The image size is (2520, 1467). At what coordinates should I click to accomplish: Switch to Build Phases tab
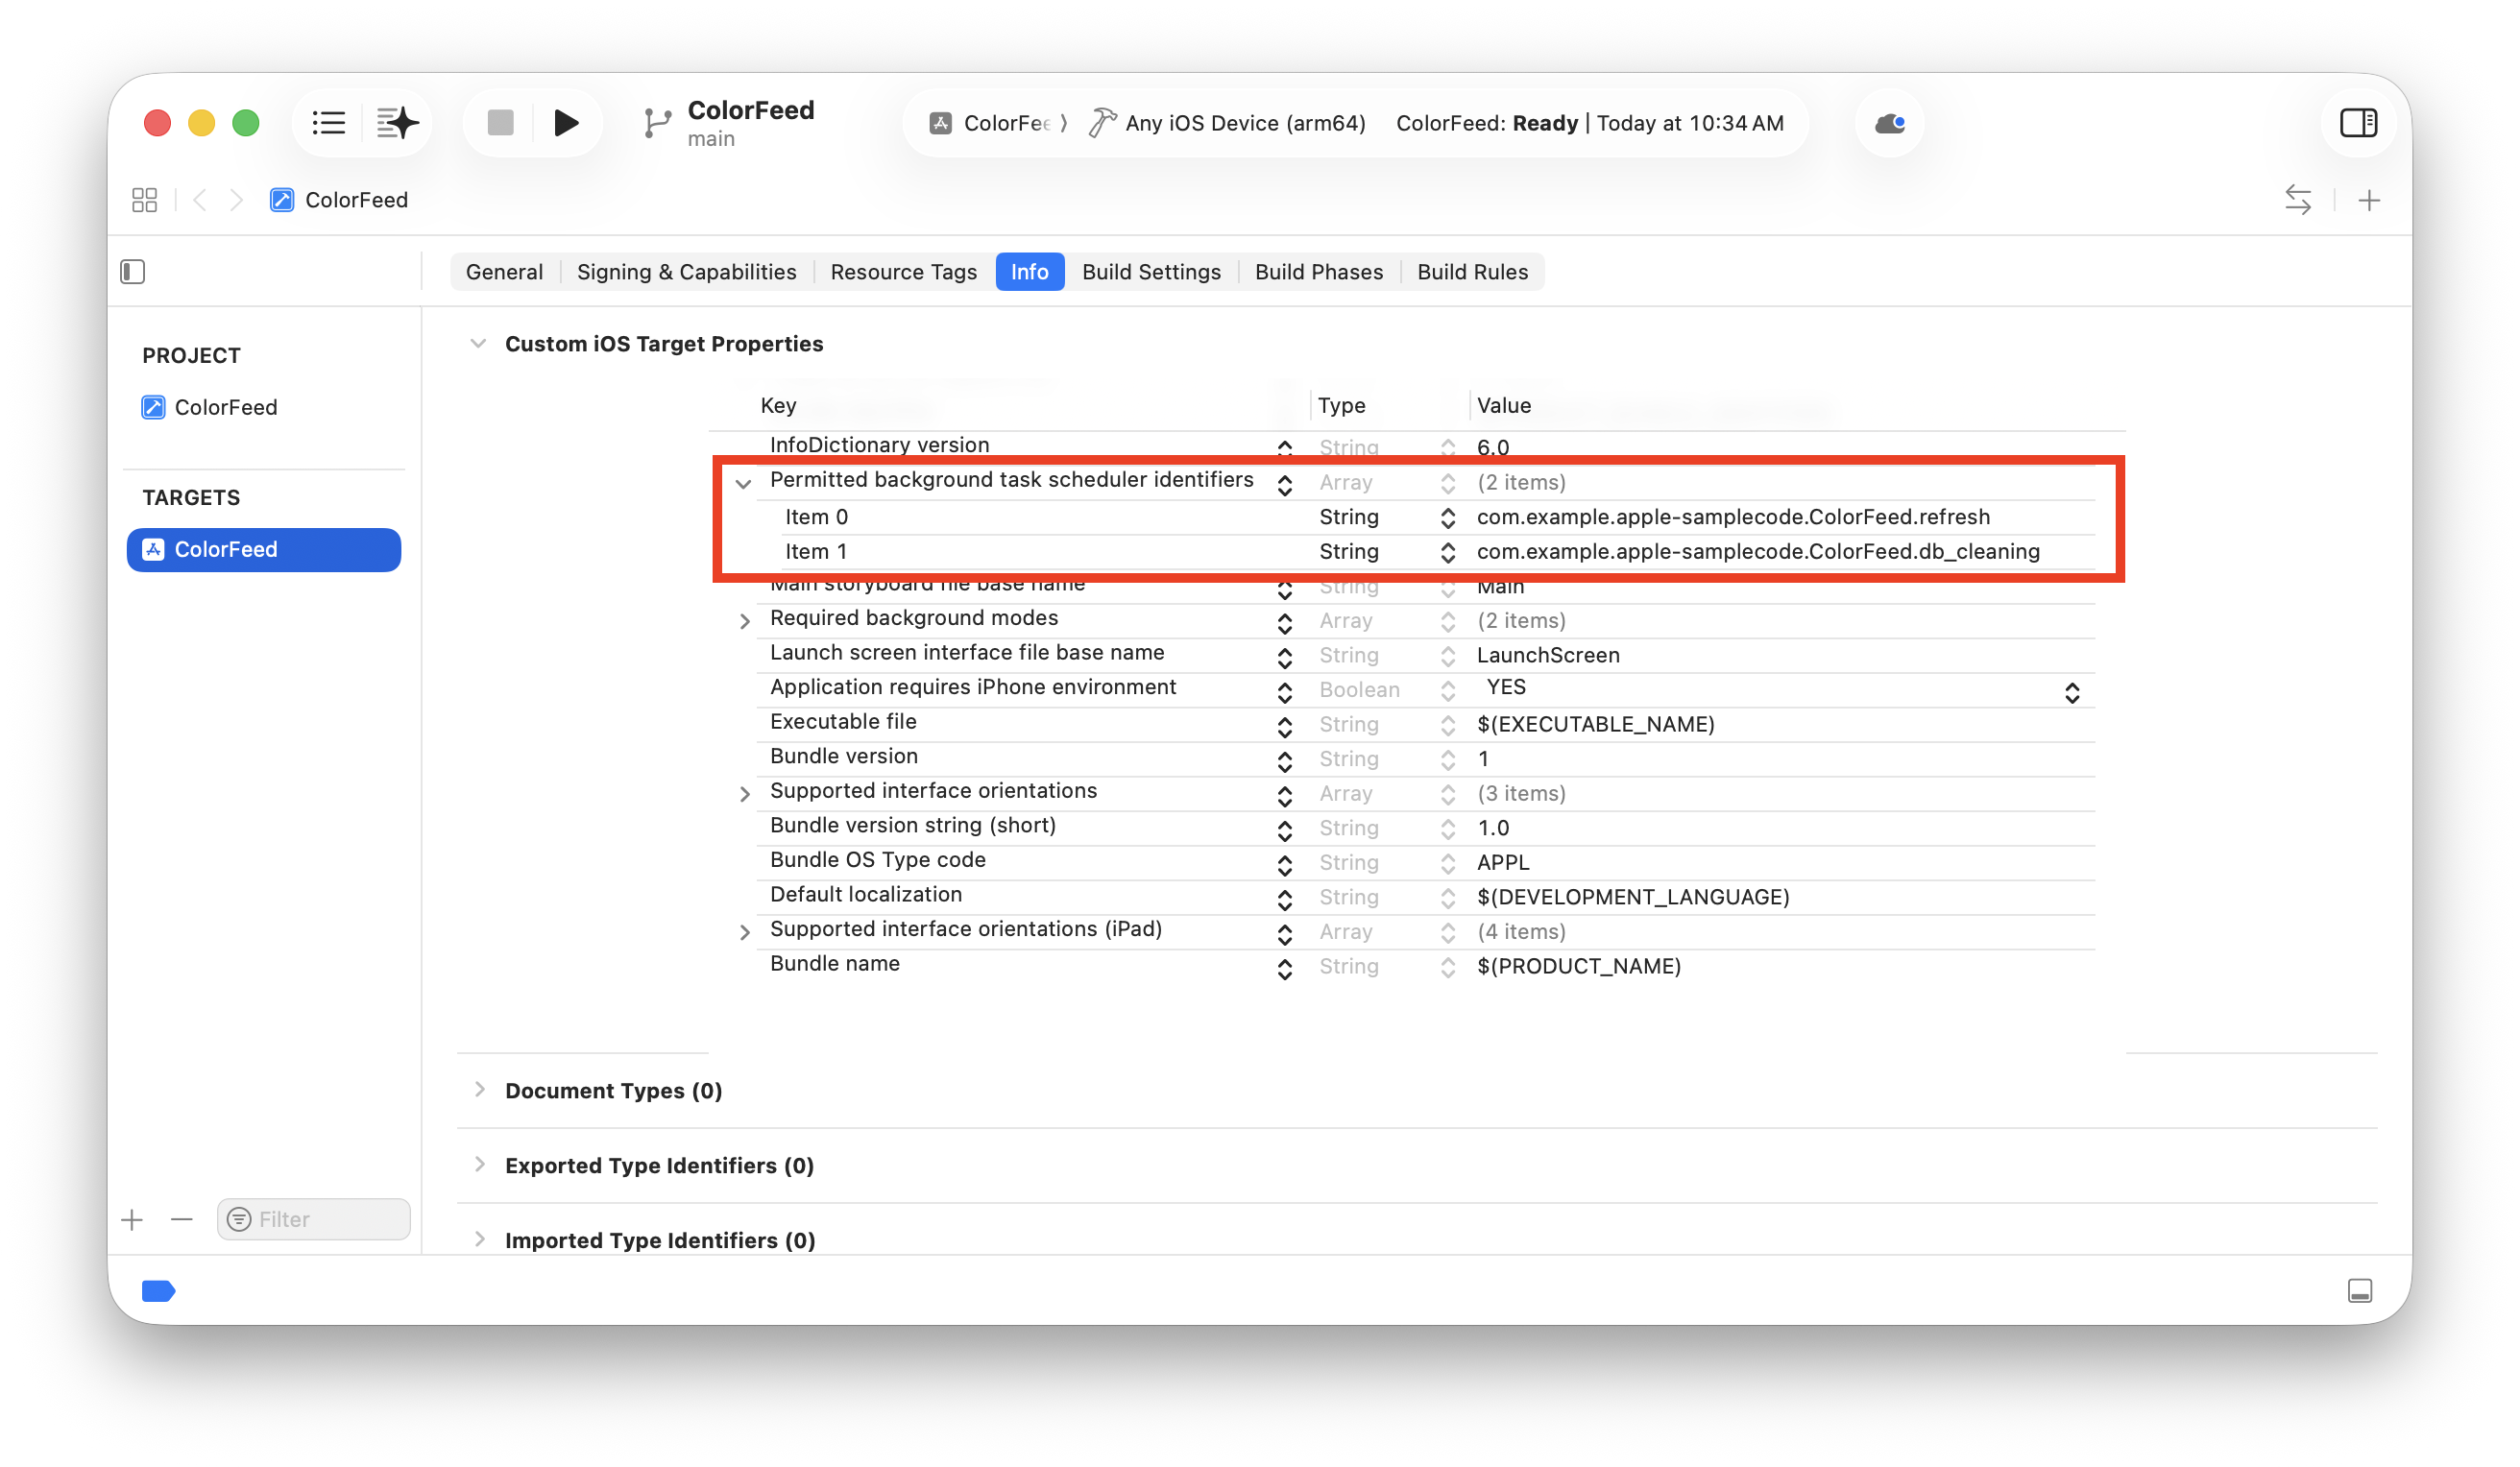(x=1319, y=272)
